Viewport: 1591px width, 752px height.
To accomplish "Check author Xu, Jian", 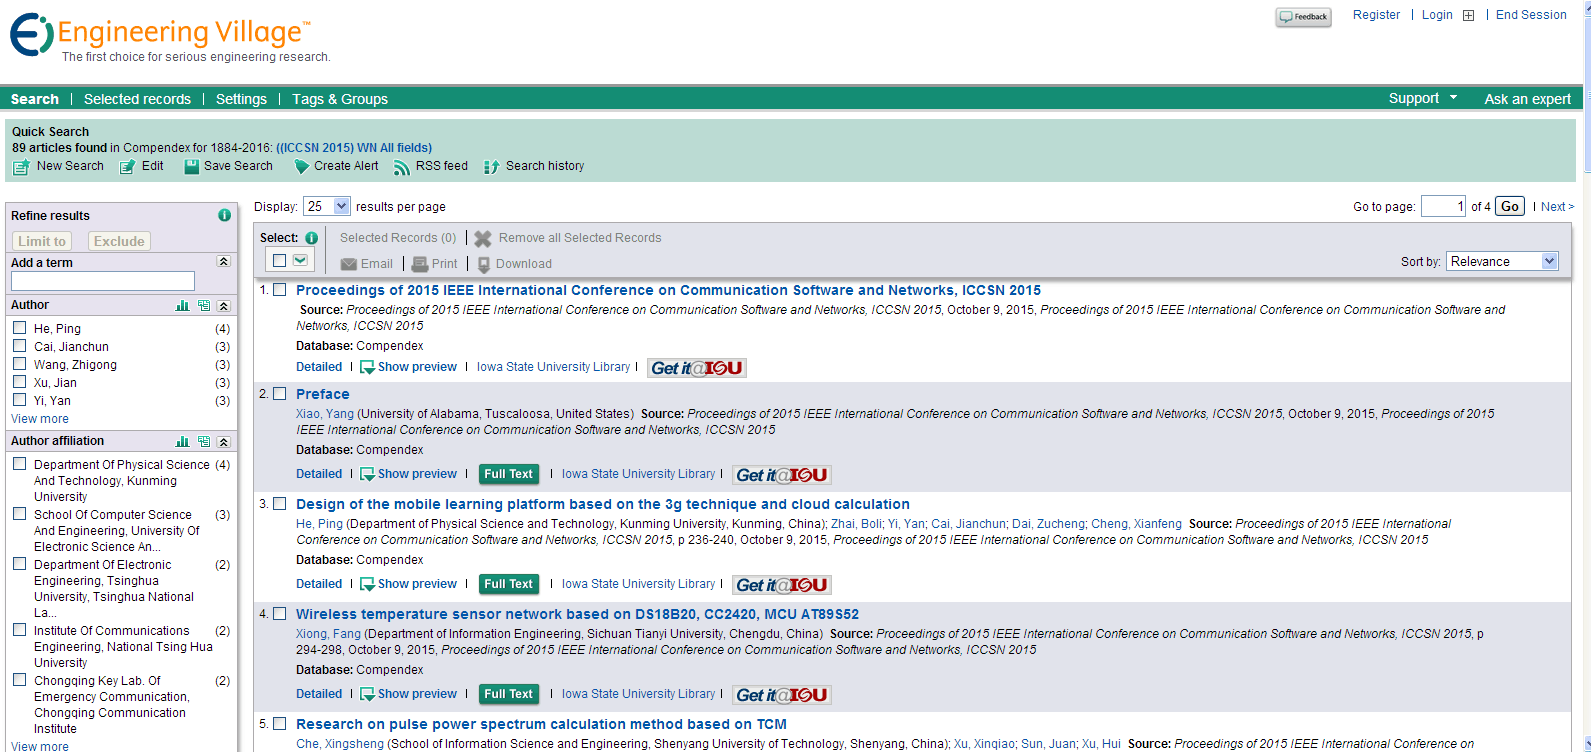I will [x=19, y=381].
